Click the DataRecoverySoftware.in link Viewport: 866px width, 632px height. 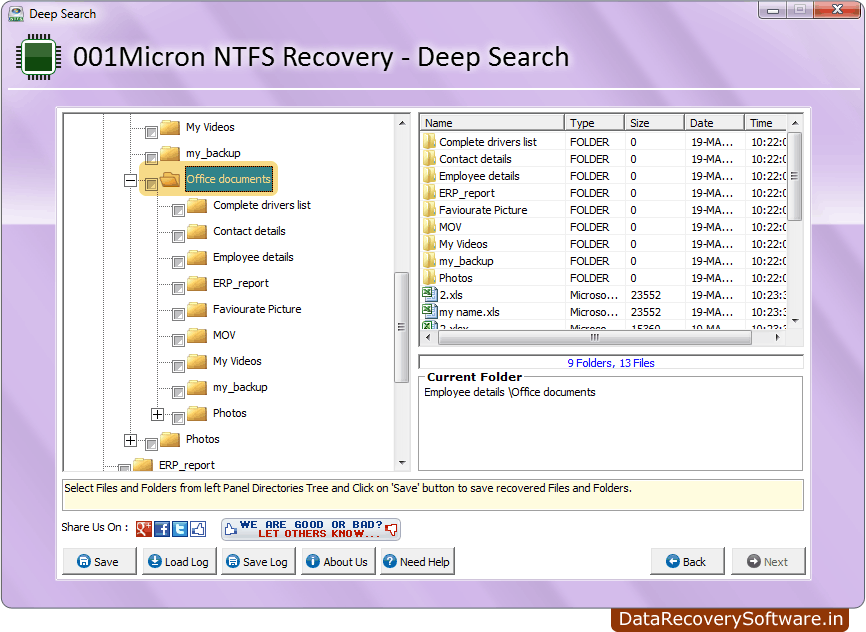coord(730,619)
